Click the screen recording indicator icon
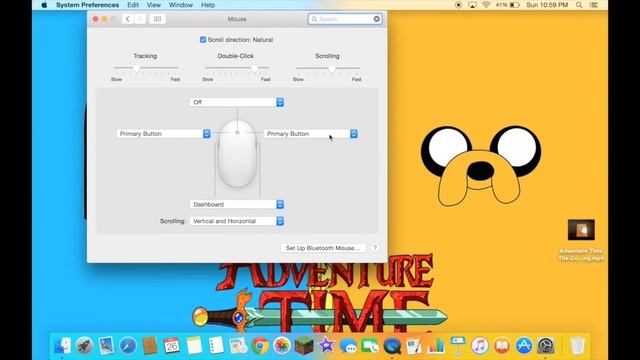The height and width of the screenshot is (360, 640). pyautogui.click(x=458, y=5)
